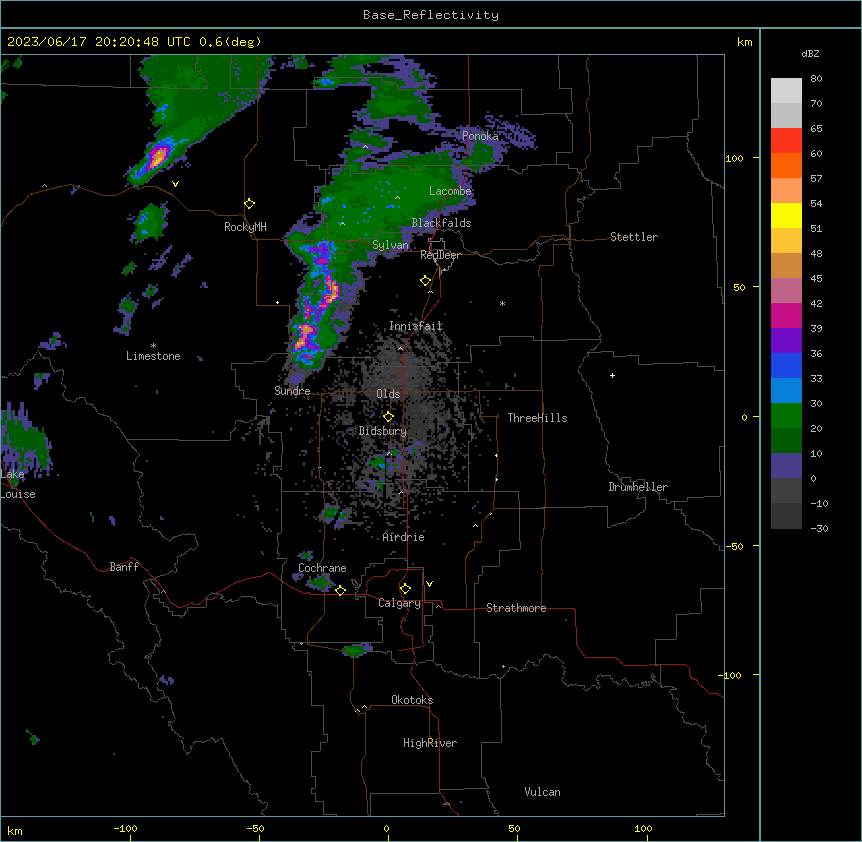Click the Strathmore town label

click(x=516, y=608)
